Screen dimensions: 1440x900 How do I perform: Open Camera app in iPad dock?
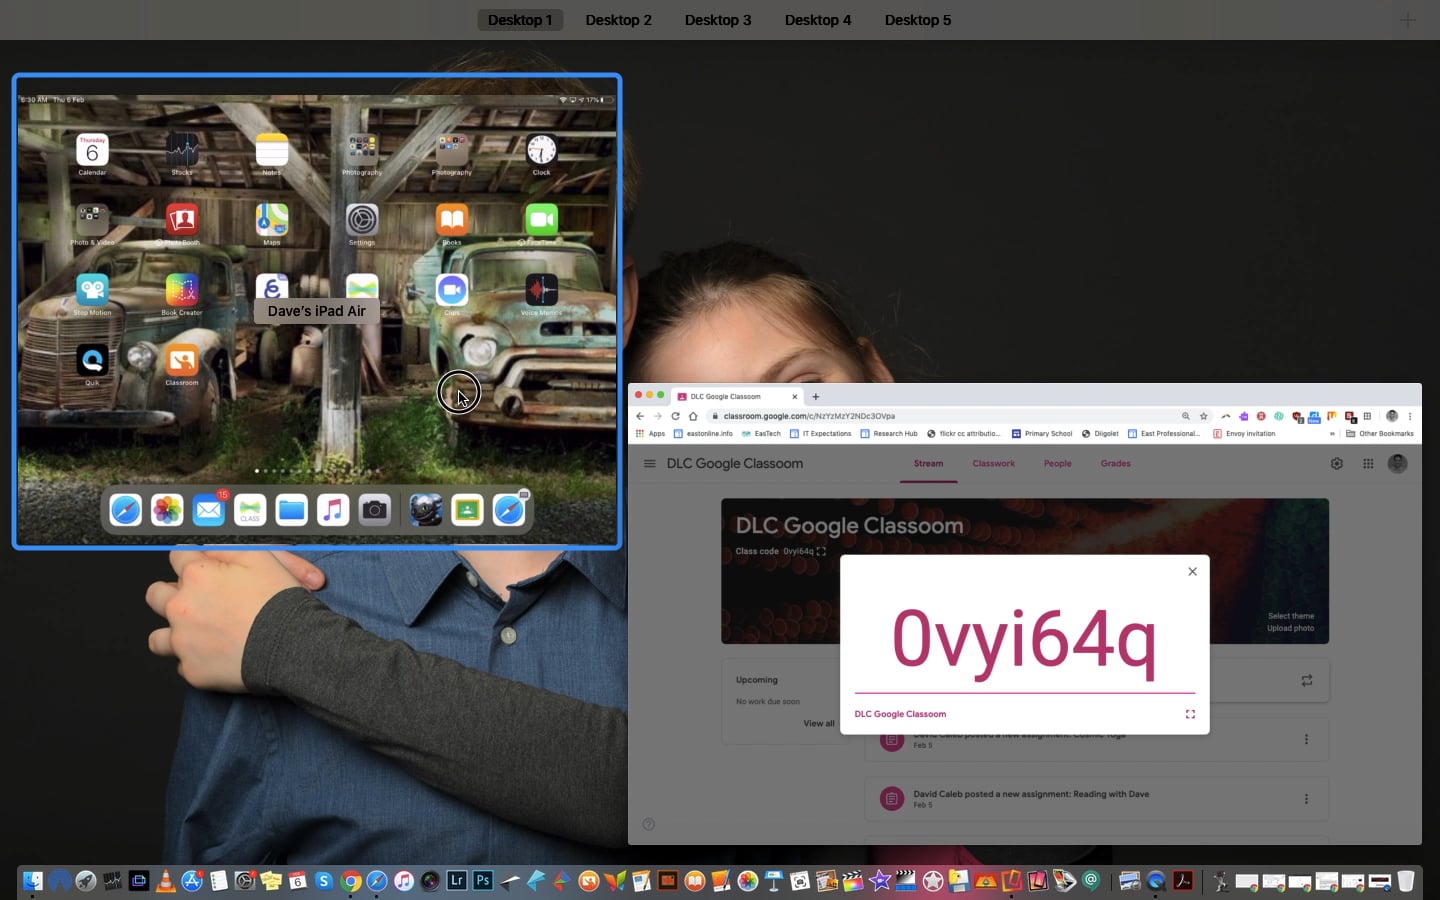coord(374,510)
